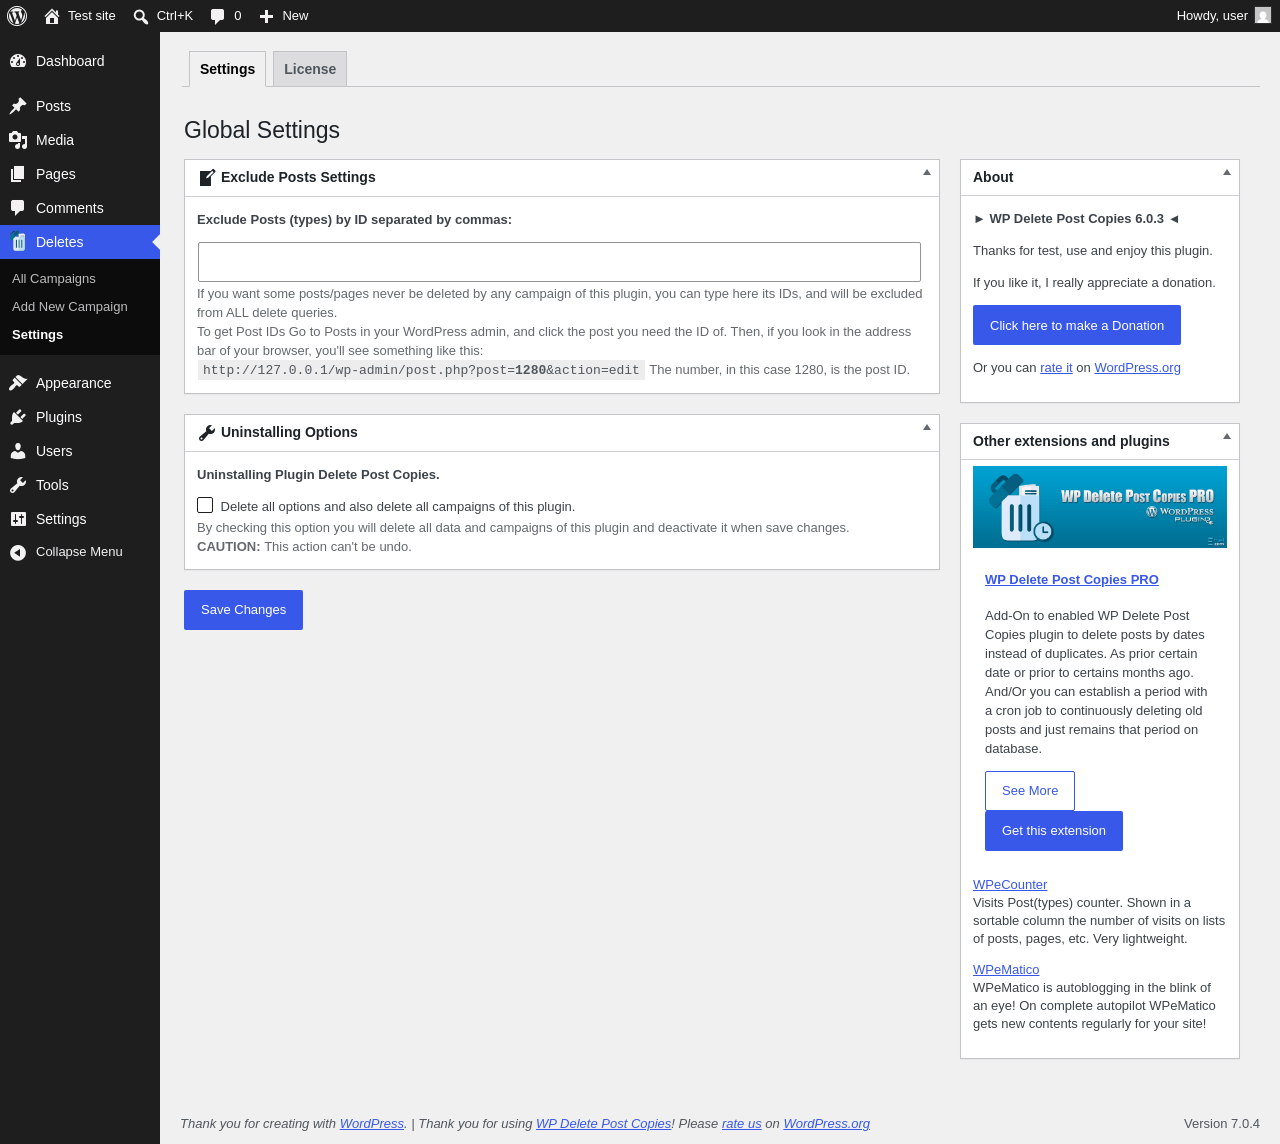Open the WP Delete Post Copies PRO link
This screenshot has height=1144, width=1280.
1072,580
